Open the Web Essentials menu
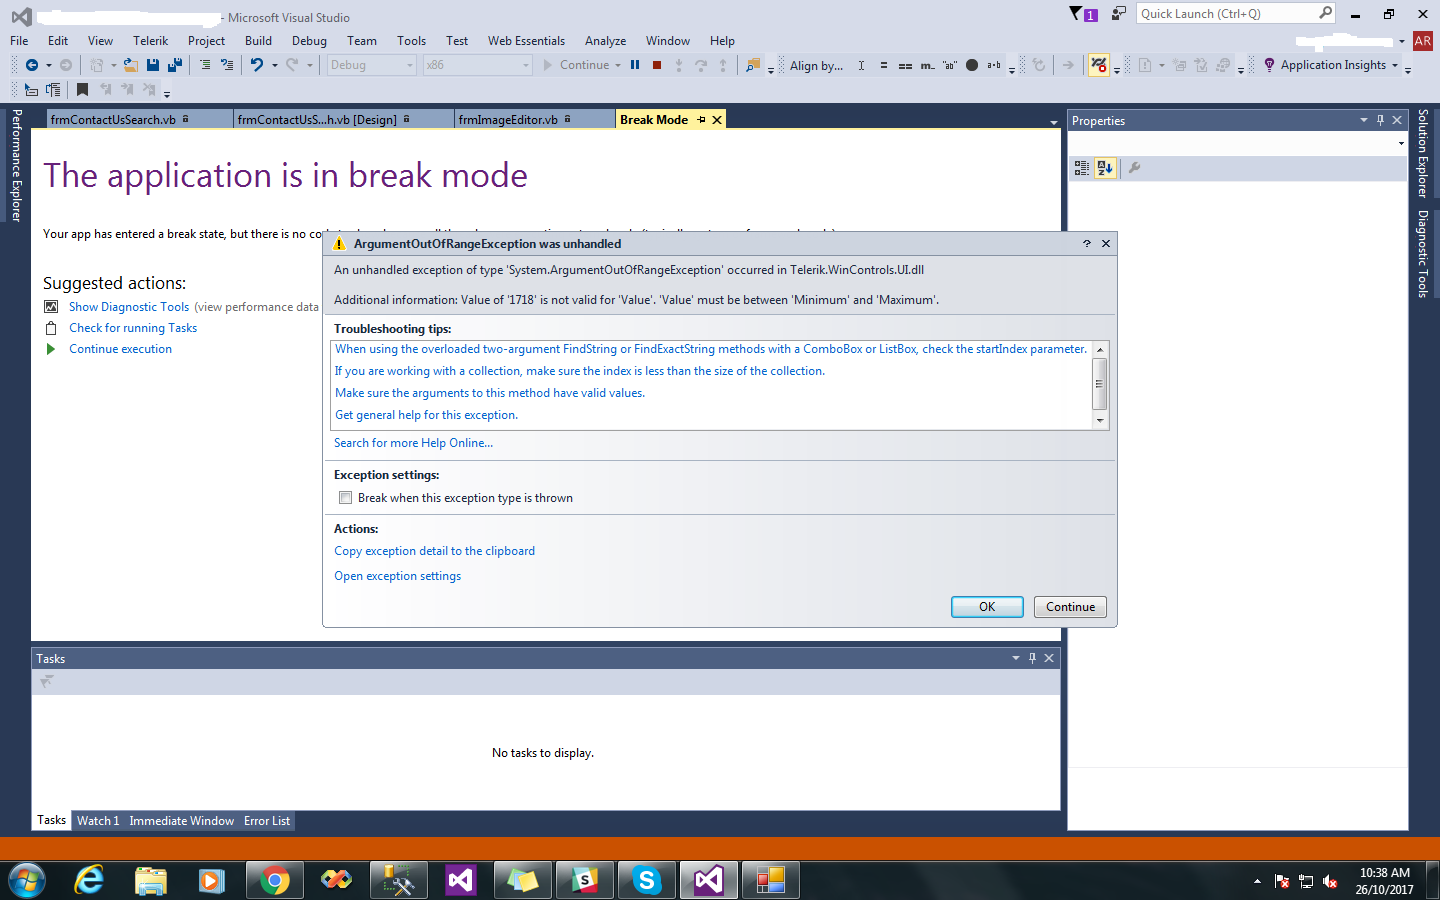Screen dimensions: 1440x900 click(x=526, y=41)
